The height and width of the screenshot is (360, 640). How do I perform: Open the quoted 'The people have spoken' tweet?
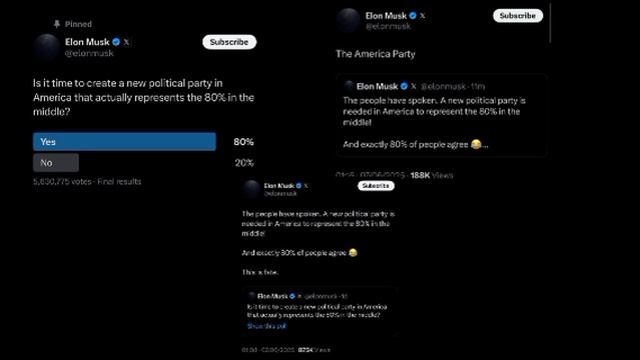(x=442, y=116)
